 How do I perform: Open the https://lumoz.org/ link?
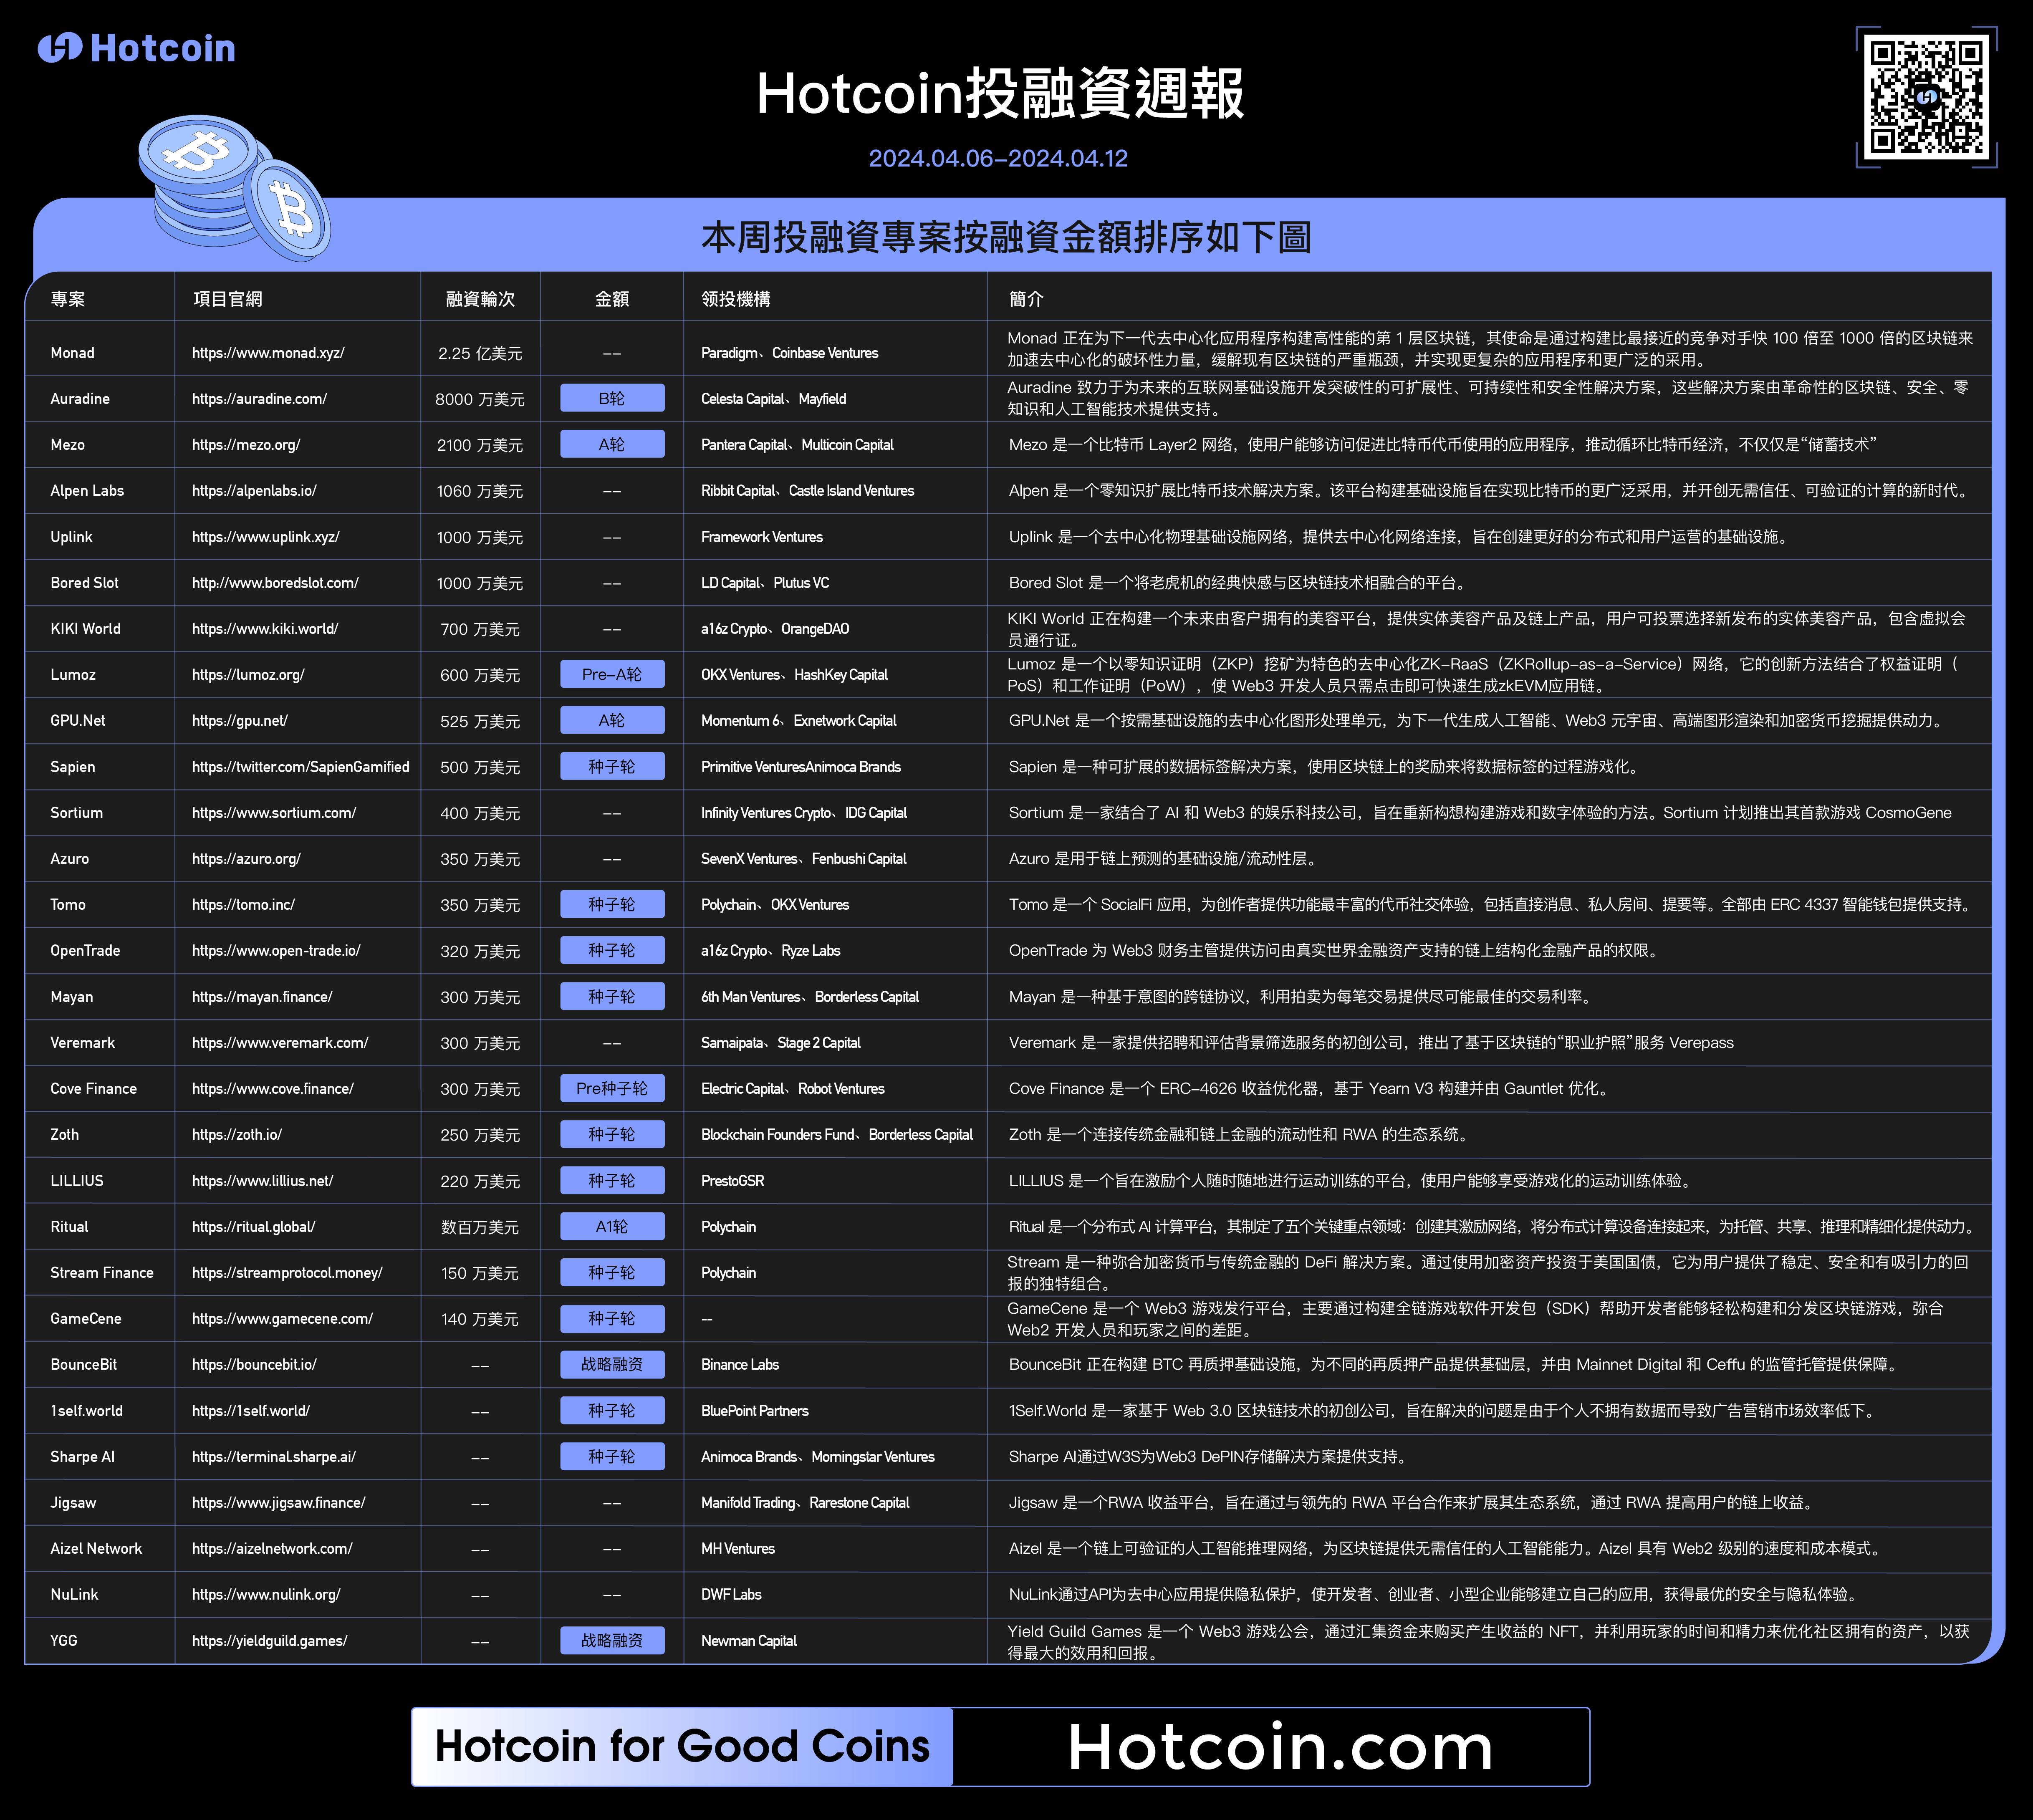[x=248, y=675]
